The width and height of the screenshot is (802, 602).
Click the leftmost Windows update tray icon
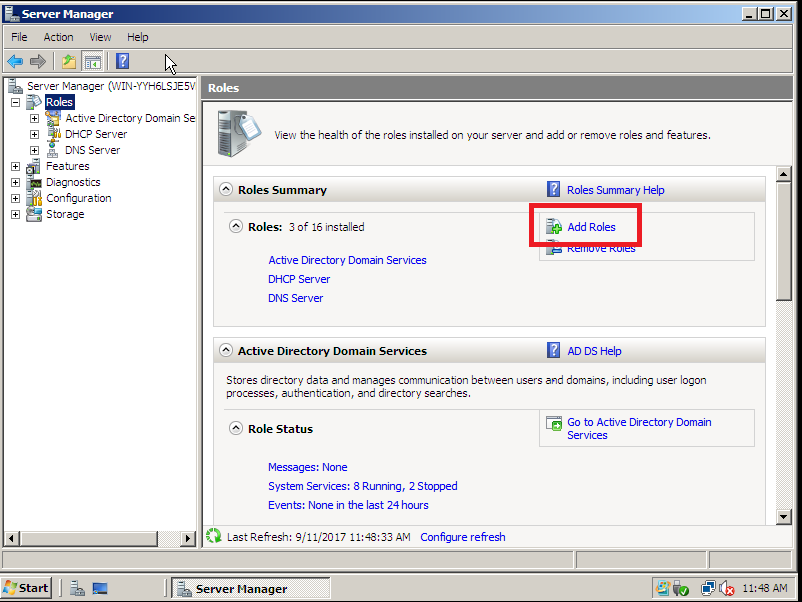663,588
